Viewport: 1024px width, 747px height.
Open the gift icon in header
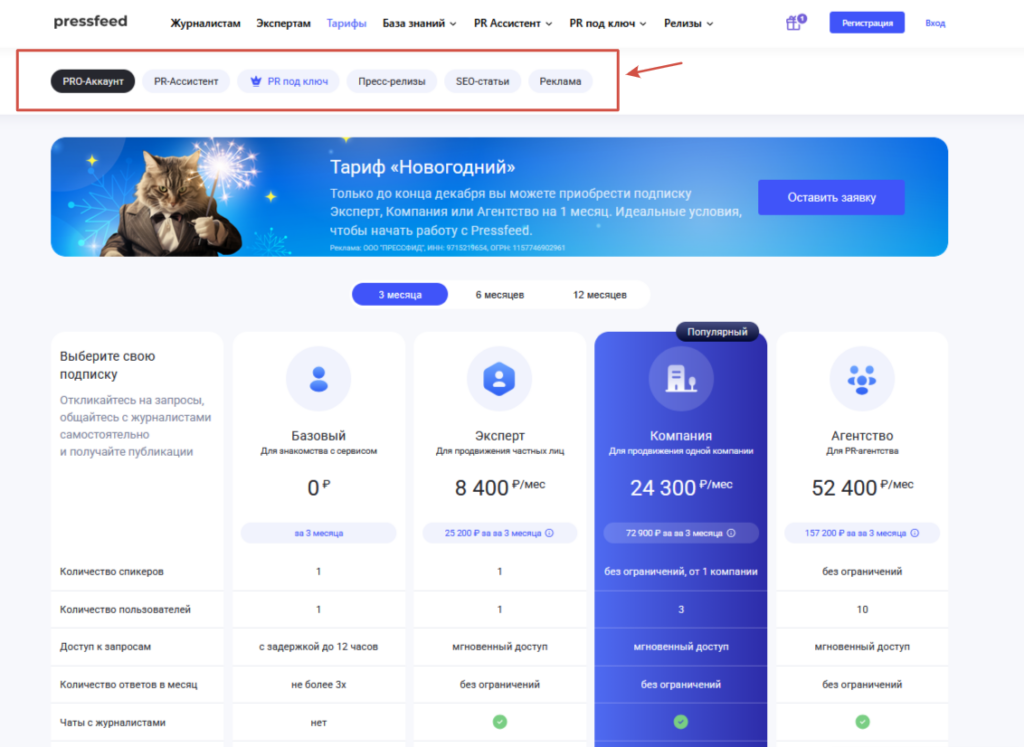coord(795,23)
